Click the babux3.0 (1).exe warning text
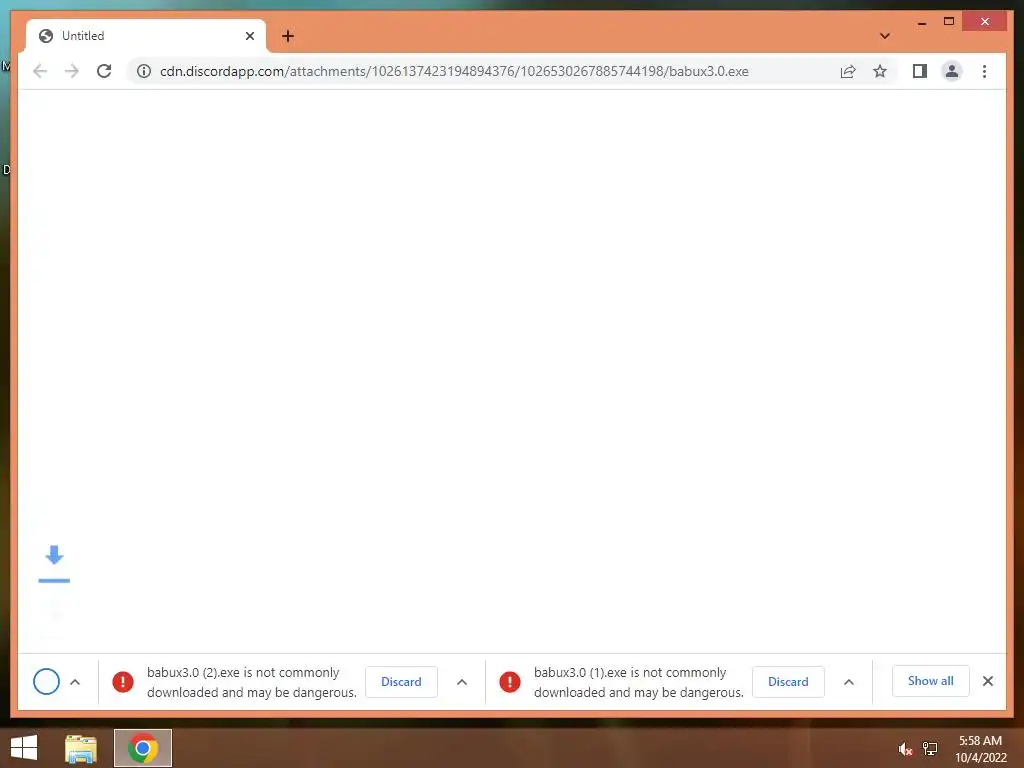Viewport: 1024px width, 768px height. [639, 682]
